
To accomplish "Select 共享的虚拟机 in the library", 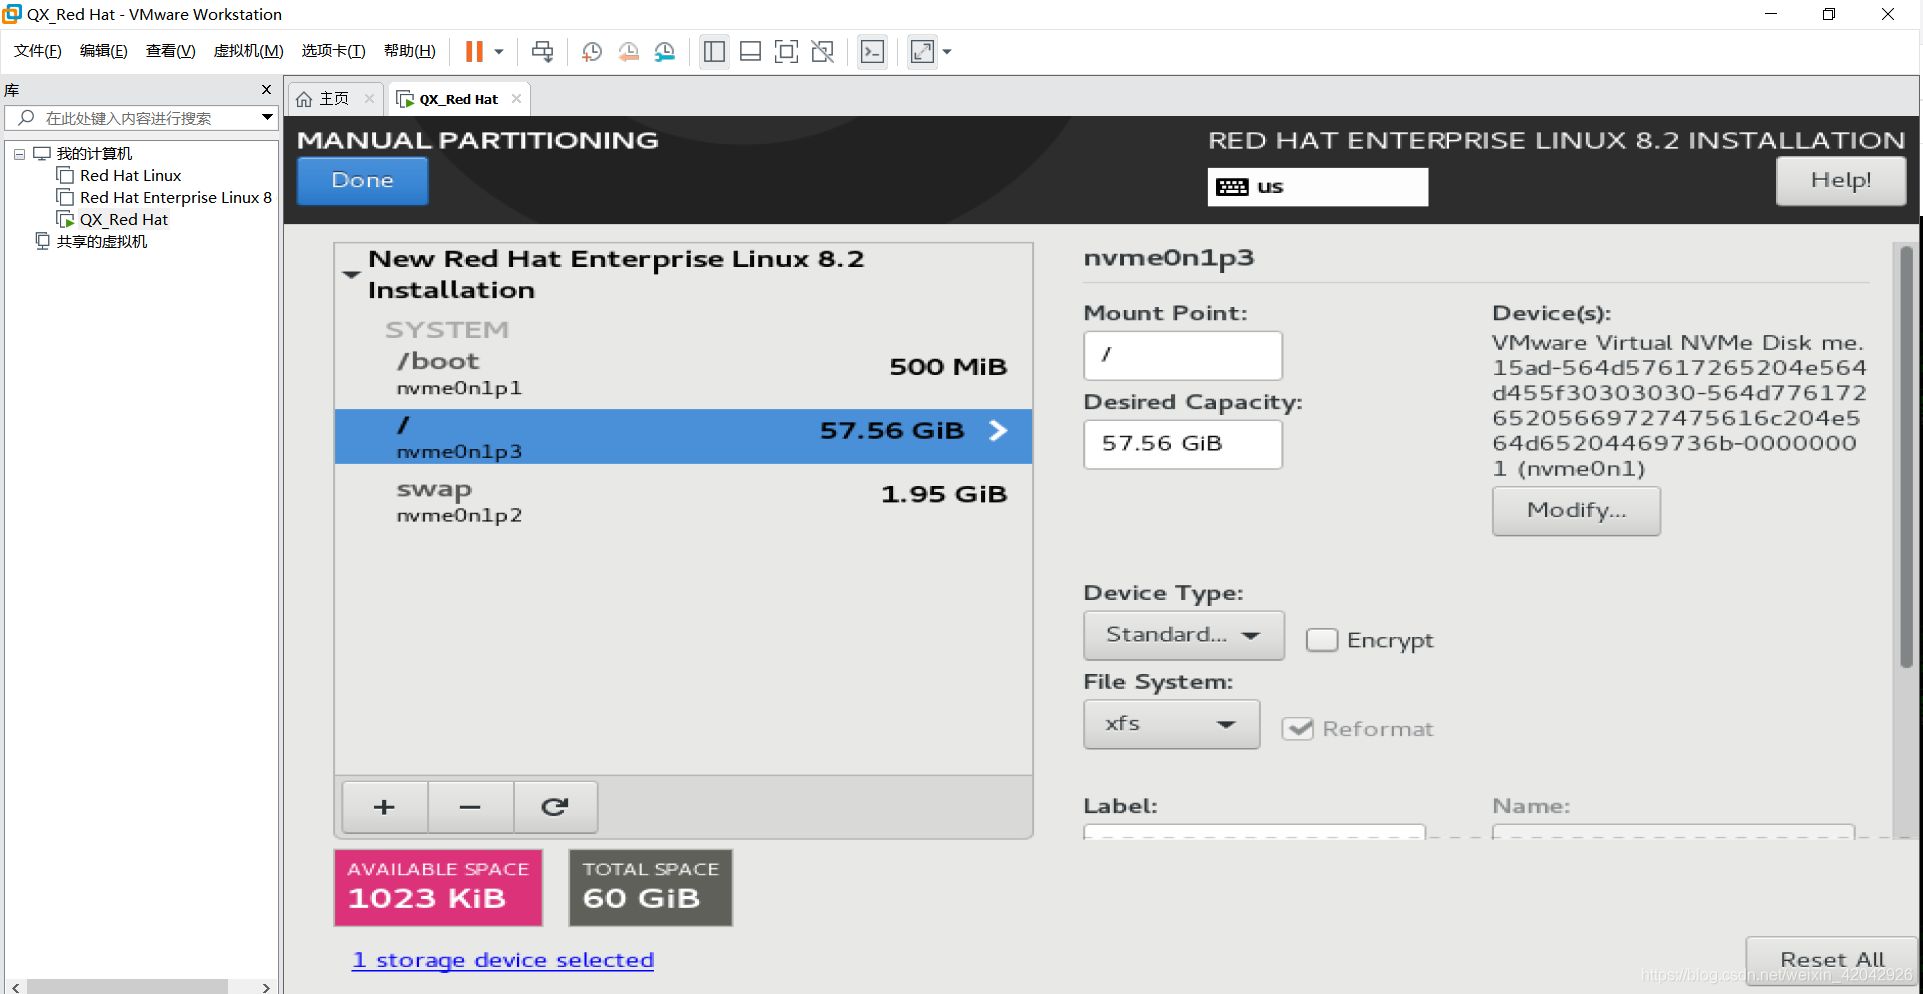I will coord(101,241).
